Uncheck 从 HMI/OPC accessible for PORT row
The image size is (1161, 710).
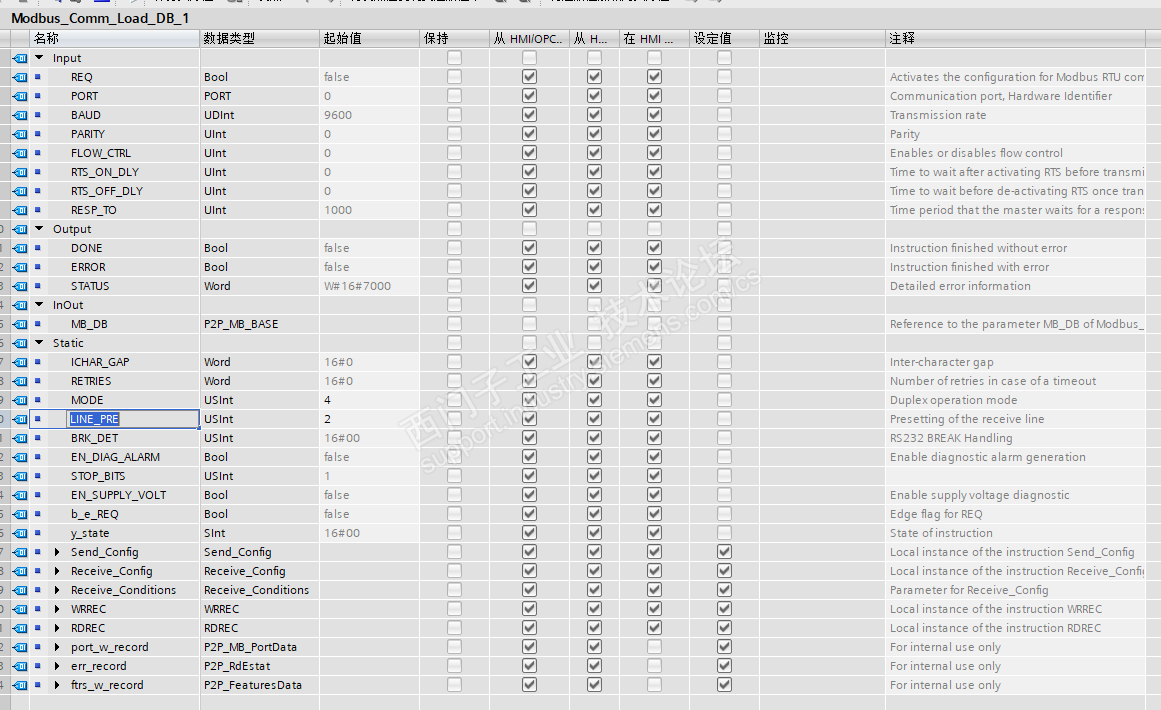(x=529, y=96)
